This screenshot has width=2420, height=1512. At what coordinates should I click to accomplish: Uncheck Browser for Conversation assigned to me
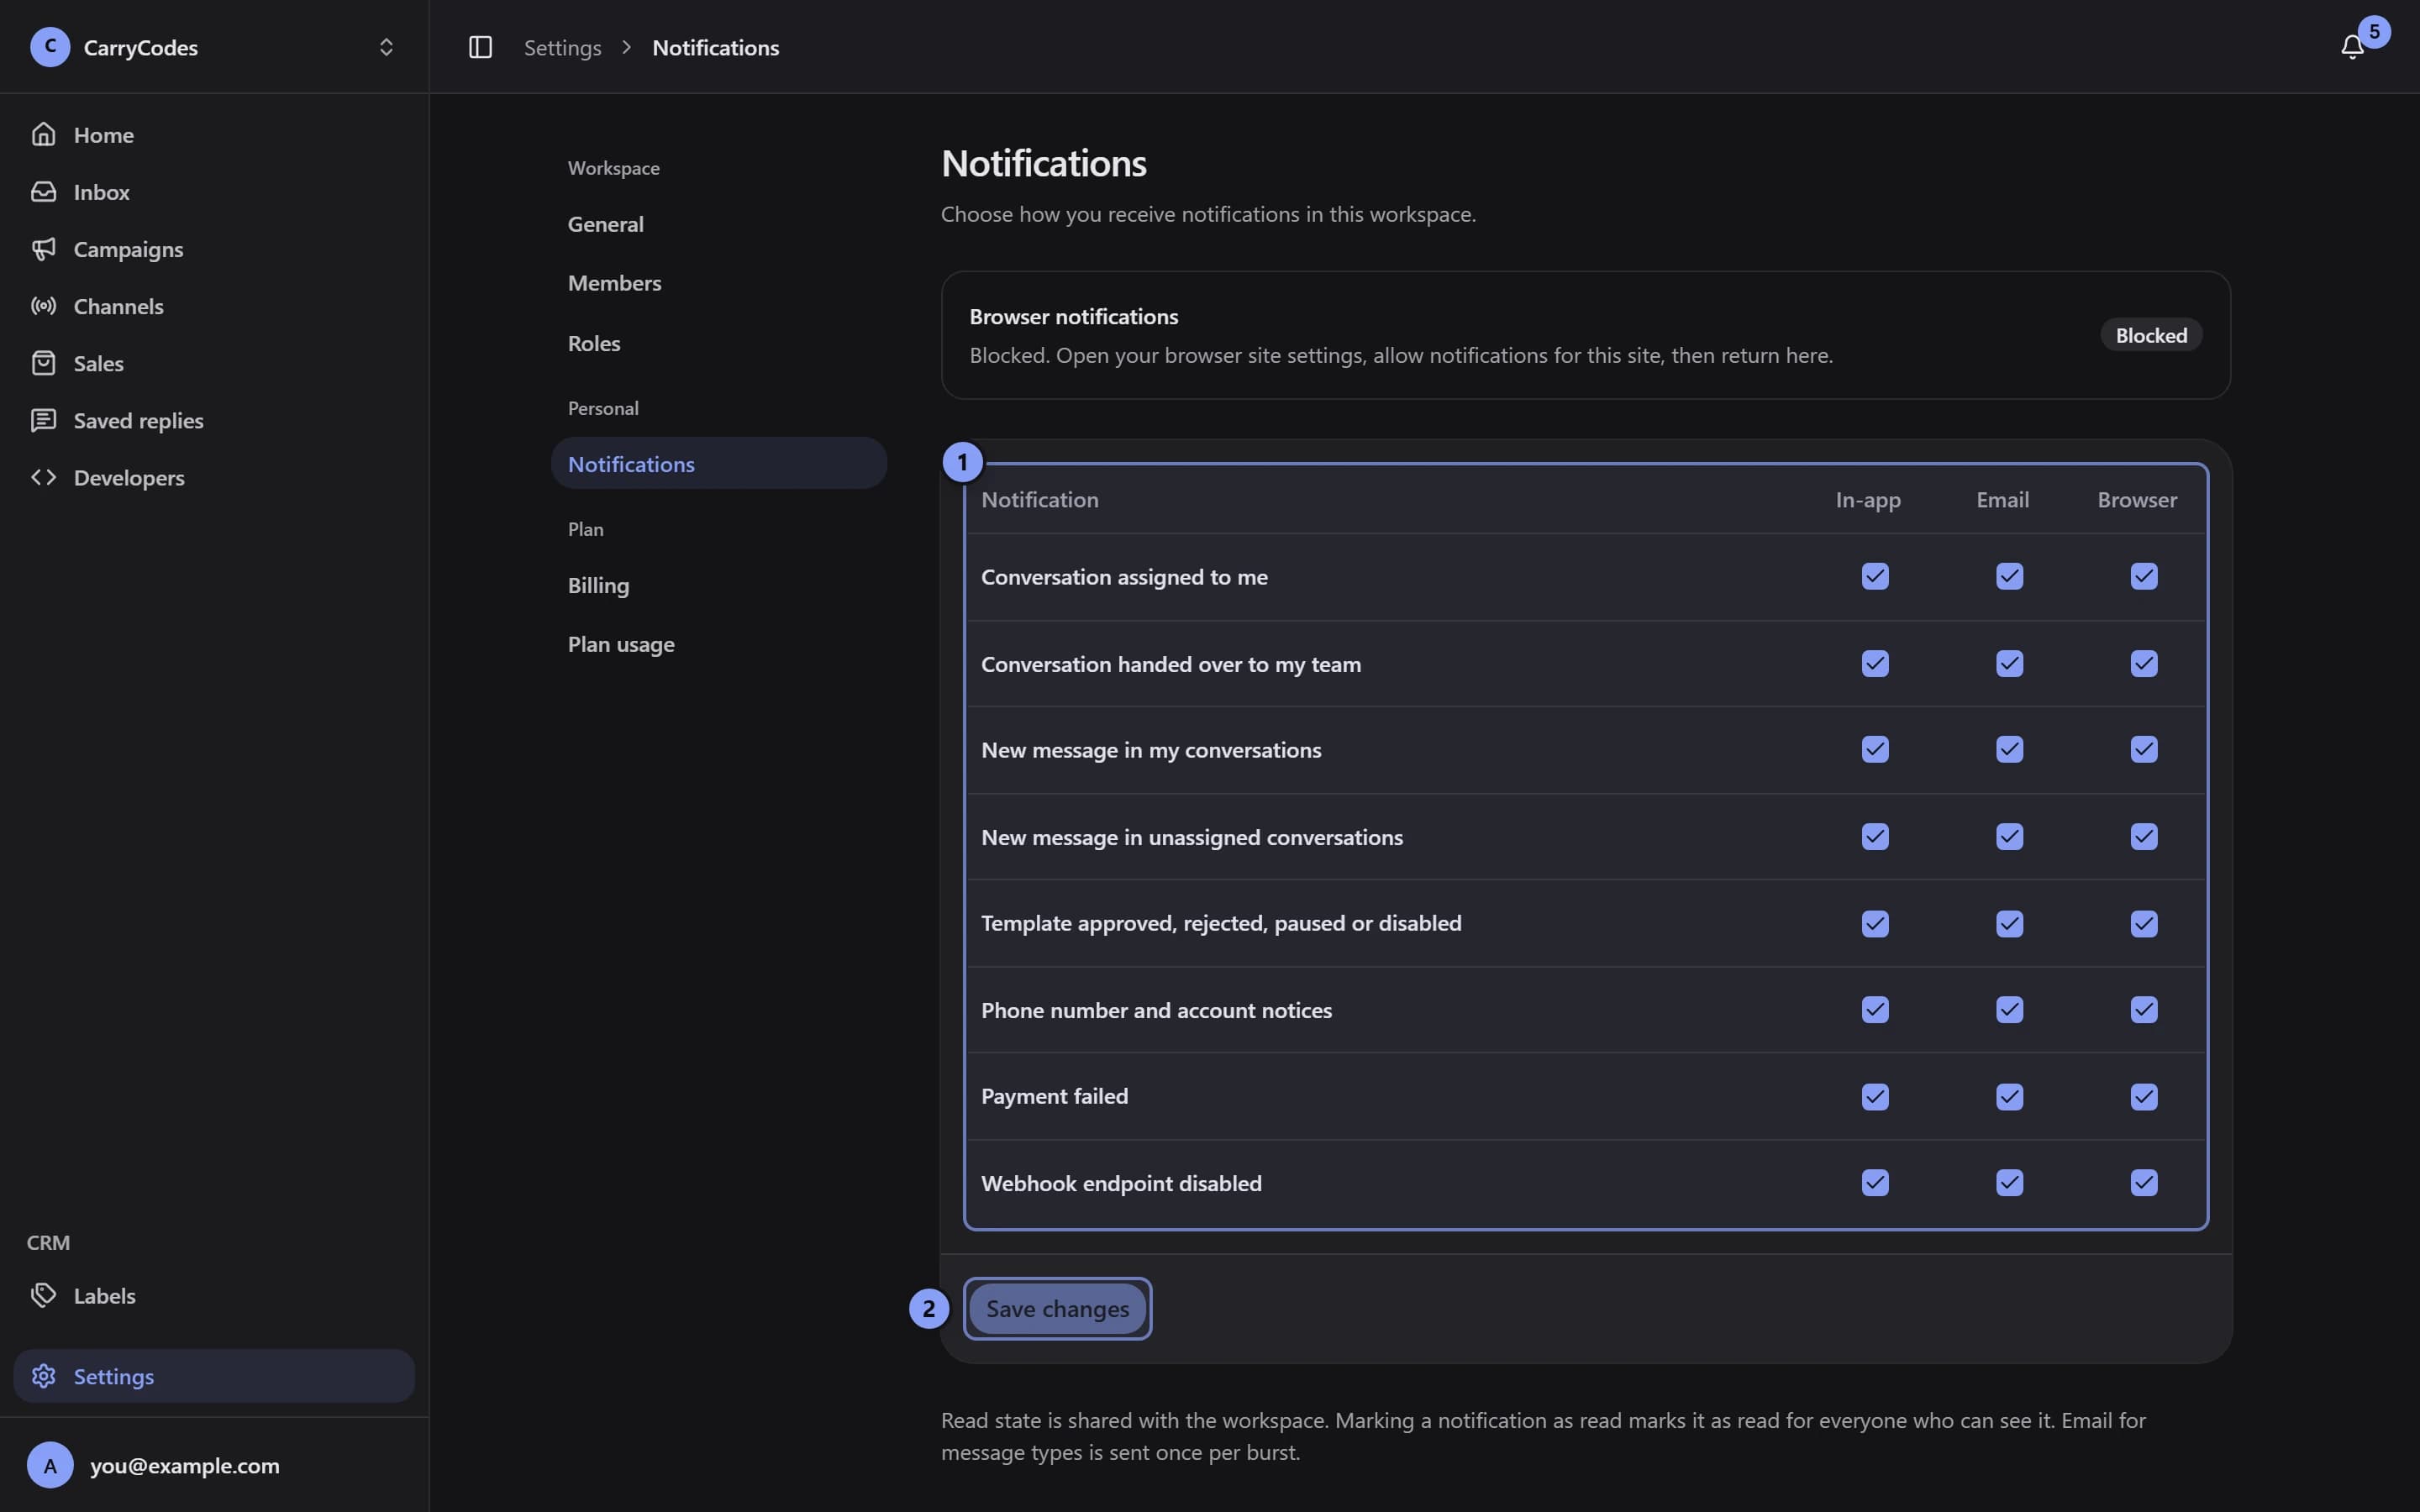[x=2143, y=576]
